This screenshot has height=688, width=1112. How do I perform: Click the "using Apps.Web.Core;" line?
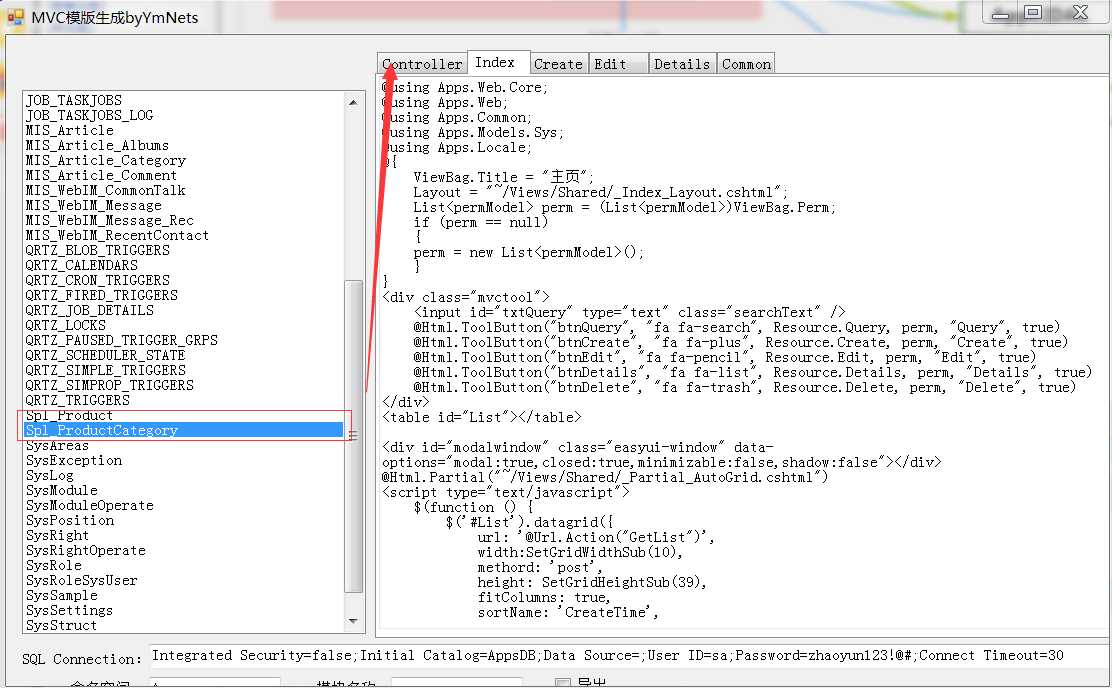tap(465, 87)
